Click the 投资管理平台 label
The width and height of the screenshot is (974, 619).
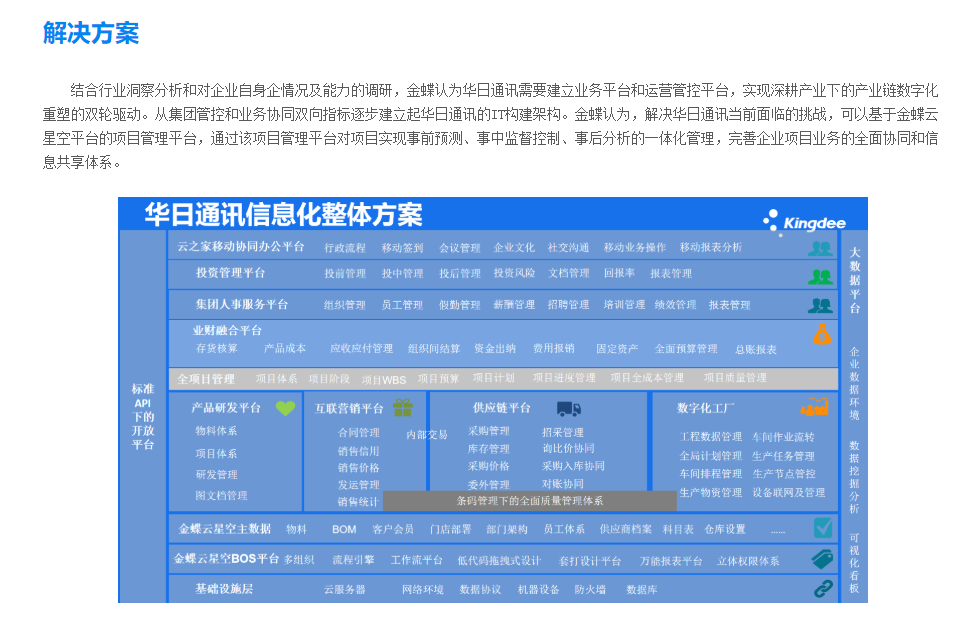pos(230,273)
